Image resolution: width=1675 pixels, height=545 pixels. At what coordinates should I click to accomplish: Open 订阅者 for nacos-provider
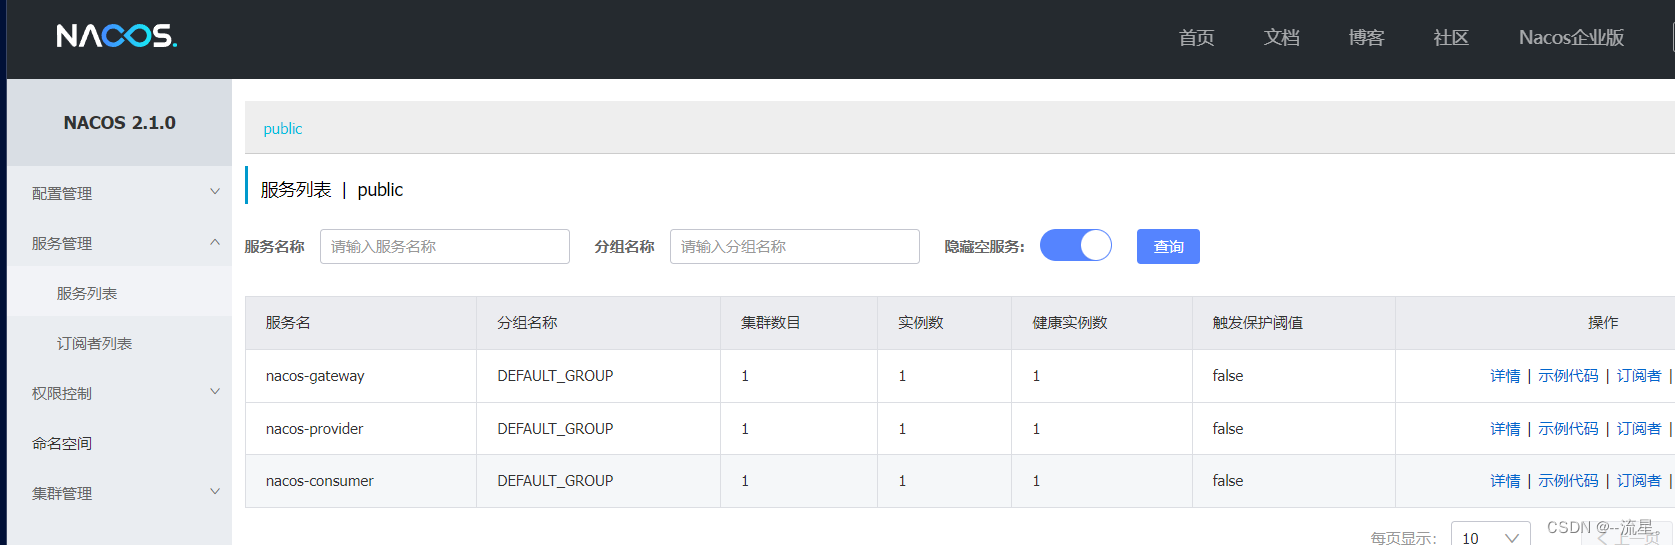point(1639,429)
